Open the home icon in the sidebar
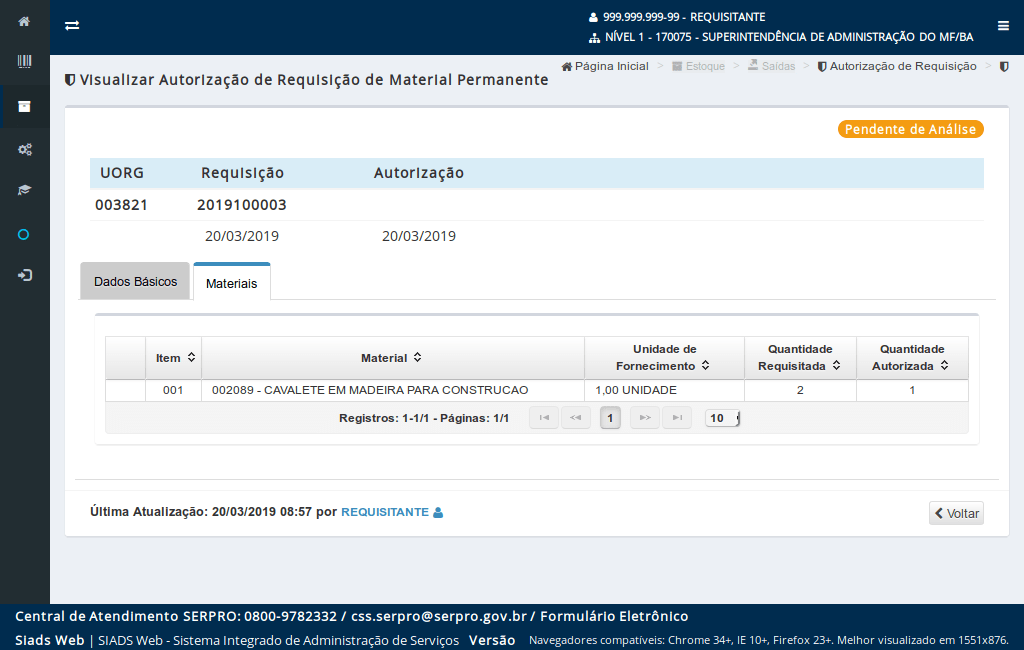This screenshot has width=1024, height=650. click(x=24, y=22)
